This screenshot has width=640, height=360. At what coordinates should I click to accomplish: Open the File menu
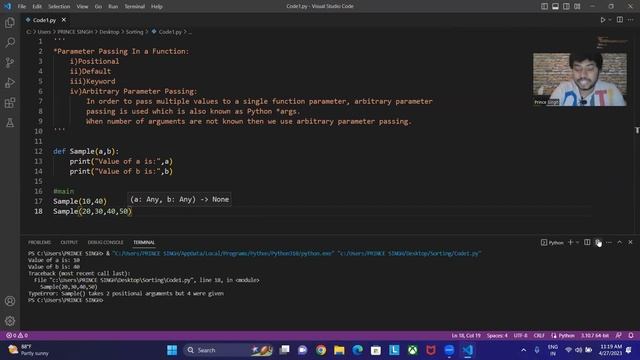tap(22, 7)
